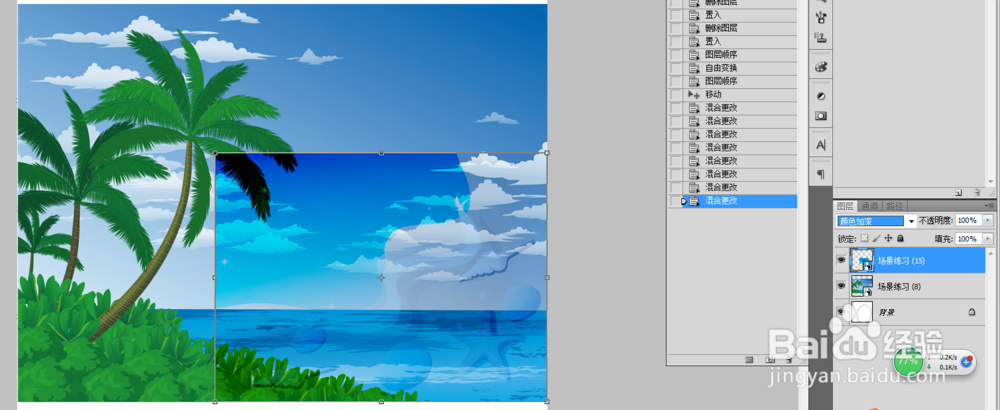Click right-middle transform handle on canvas
The width and height of the screenshot is (1000, 410).
(x=547, y=277)
